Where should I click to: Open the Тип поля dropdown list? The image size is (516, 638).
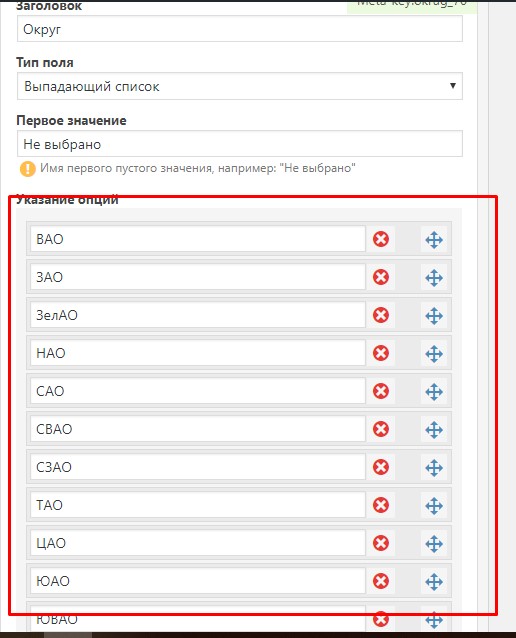[x=240, y=86]
